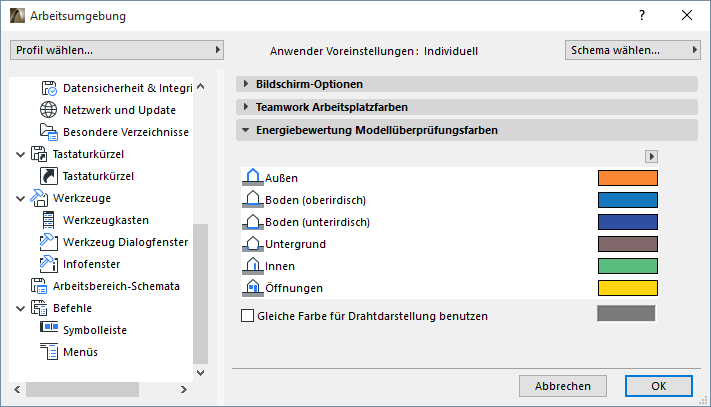Click the Infofenster icon
The width and height of the screenshot is (711, 407).
point(50,264)
